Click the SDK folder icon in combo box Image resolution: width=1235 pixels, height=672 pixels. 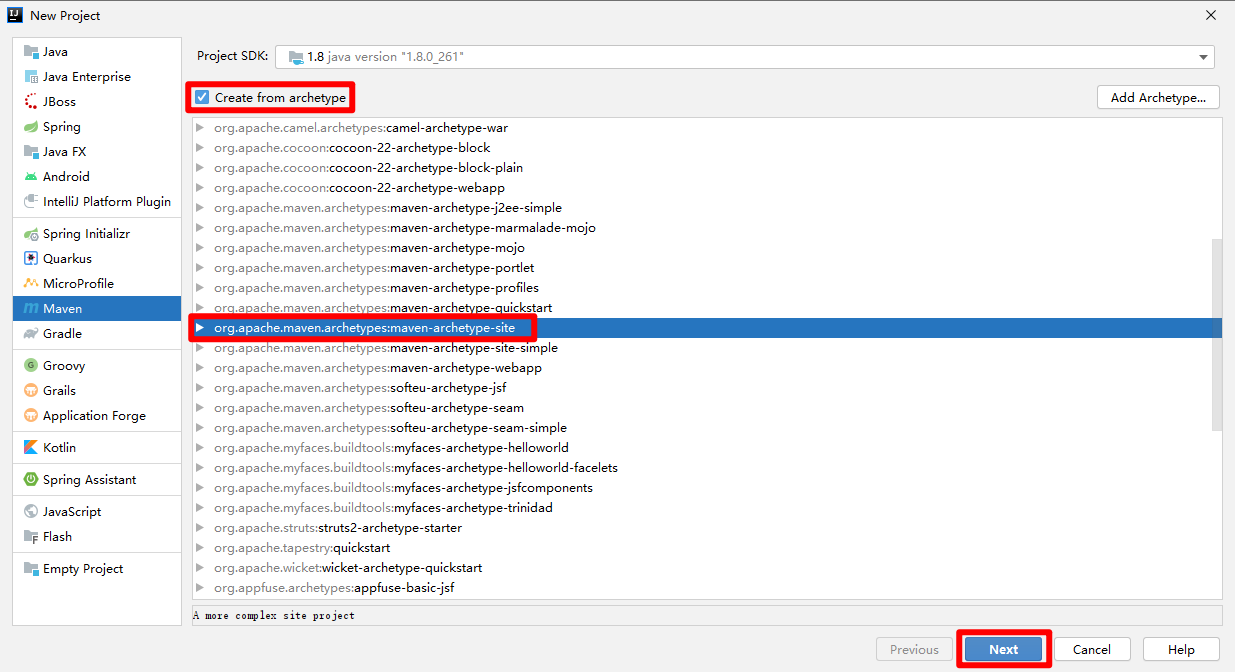(x=294, y=57)
